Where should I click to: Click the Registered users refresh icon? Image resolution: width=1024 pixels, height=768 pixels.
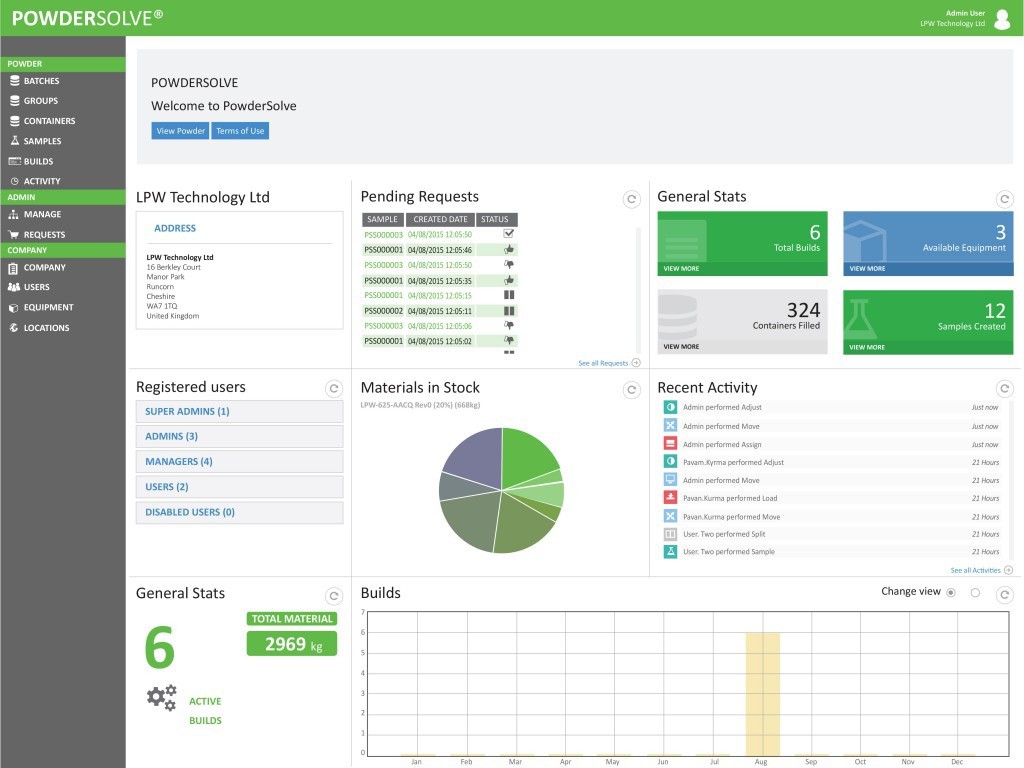(334, 389)
